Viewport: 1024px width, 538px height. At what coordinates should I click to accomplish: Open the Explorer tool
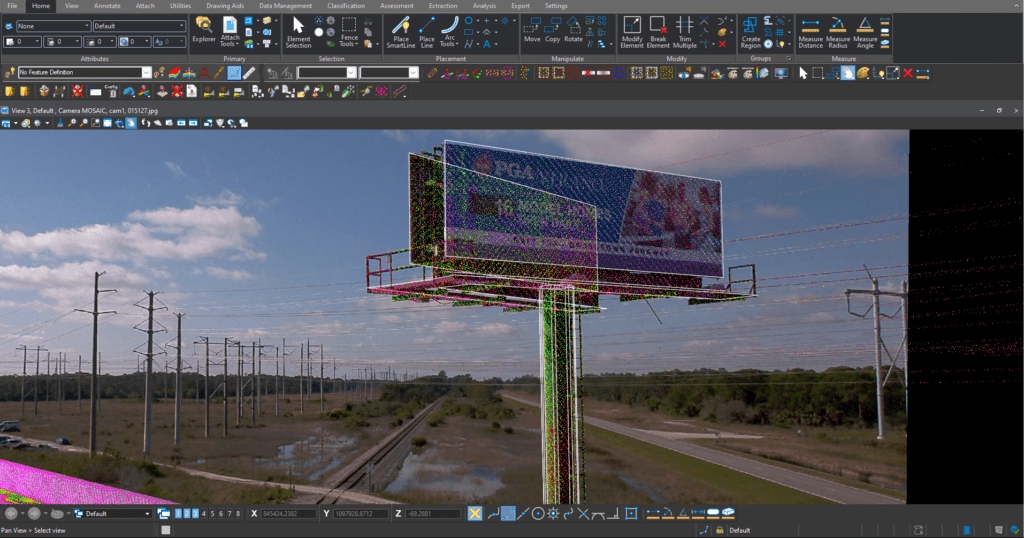204,31
